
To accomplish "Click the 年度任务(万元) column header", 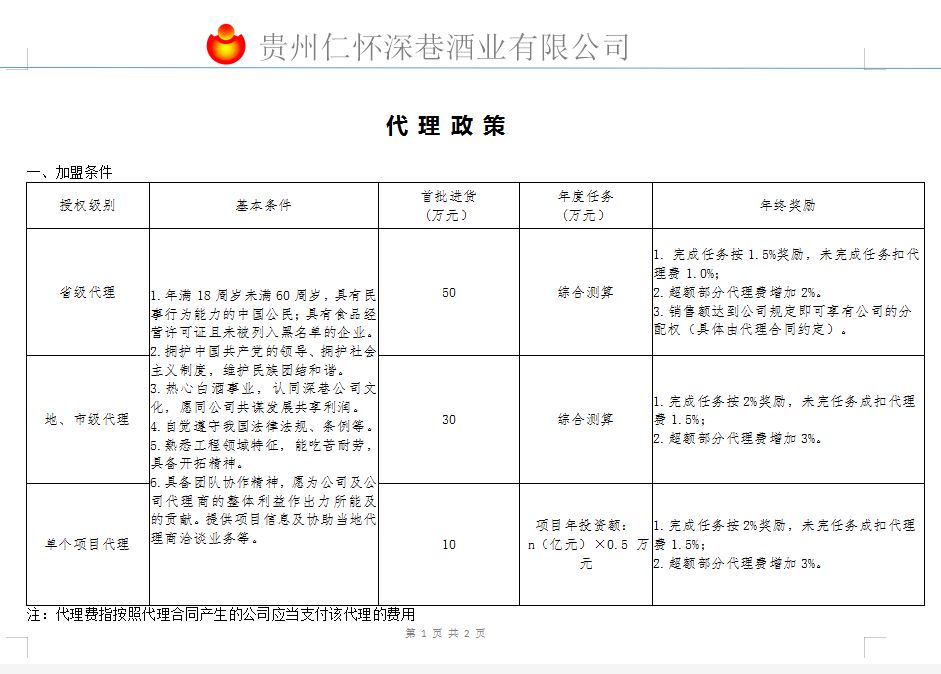I will [585, 206].
